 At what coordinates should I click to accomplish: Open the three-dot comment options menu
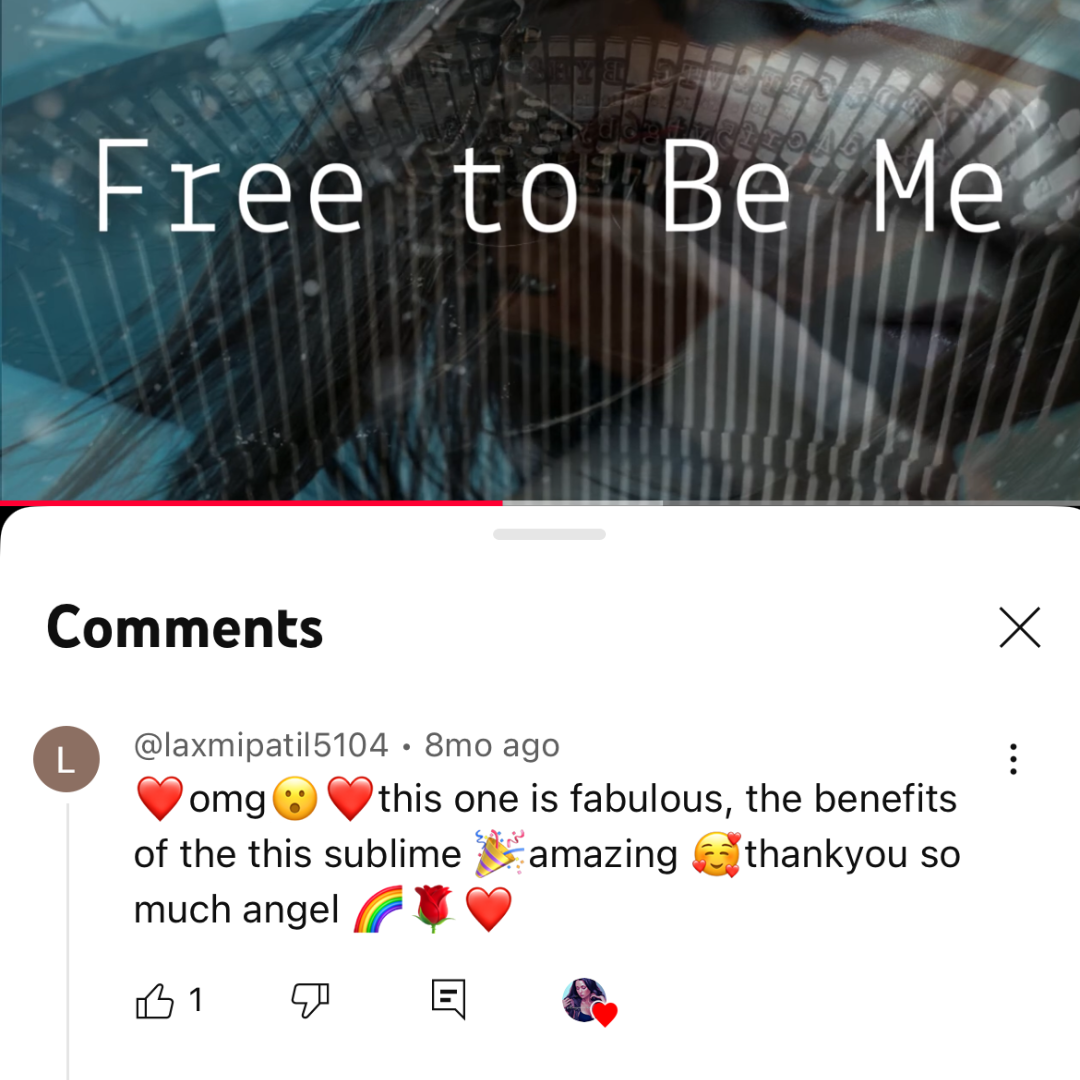click(1013, 759)
